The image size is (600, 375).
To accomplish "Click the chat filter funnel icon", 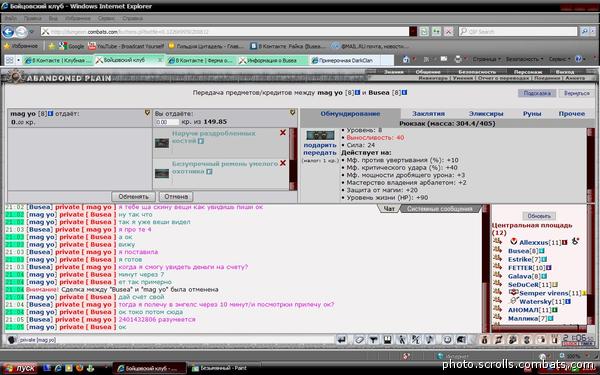I will point(373,340).
